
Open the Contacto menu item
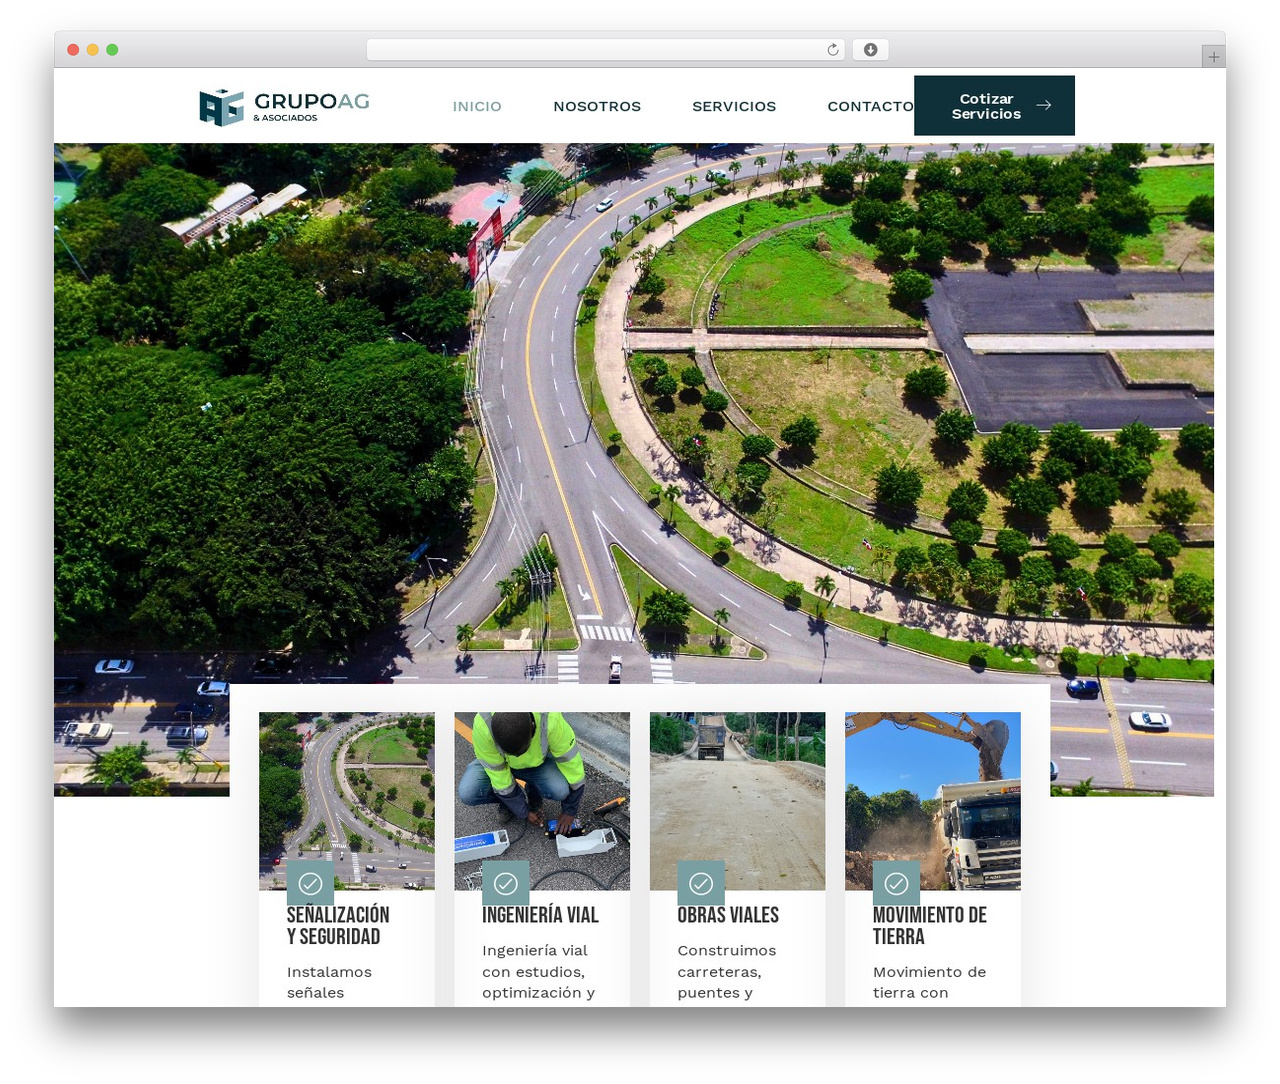pos(870,106)
